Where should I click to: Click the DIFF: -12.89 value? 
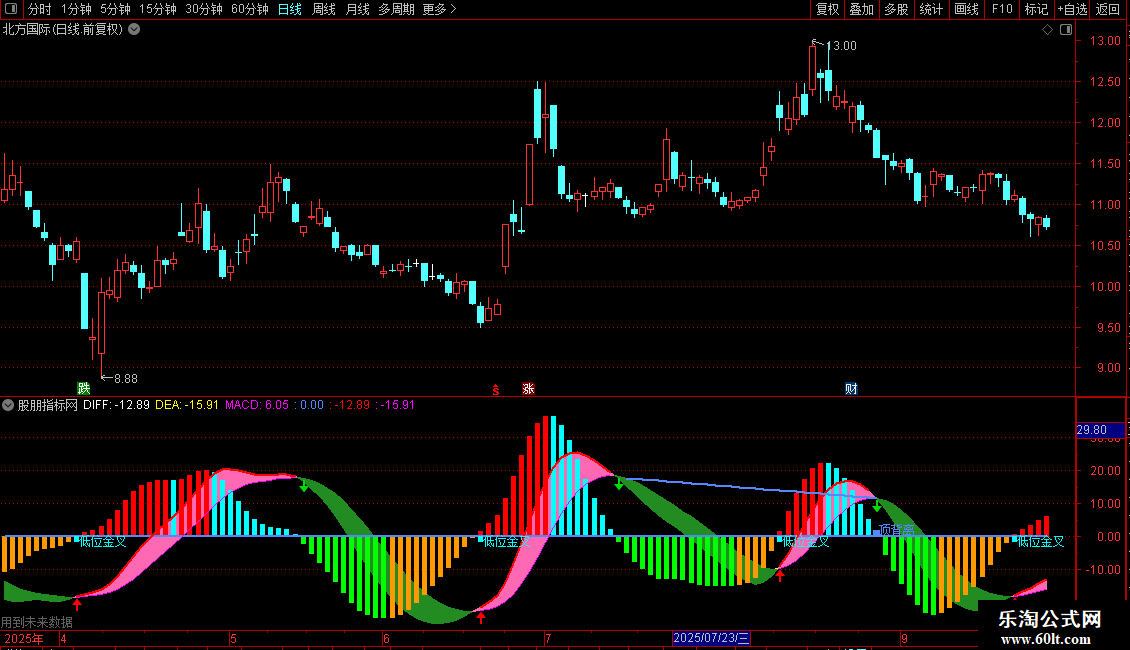116,405
